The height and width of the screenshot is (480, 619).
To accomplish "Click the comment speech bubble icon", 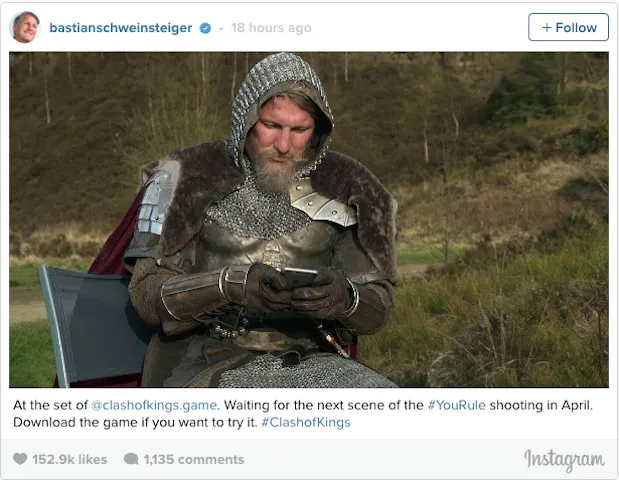I will click(x=131, y=459).
